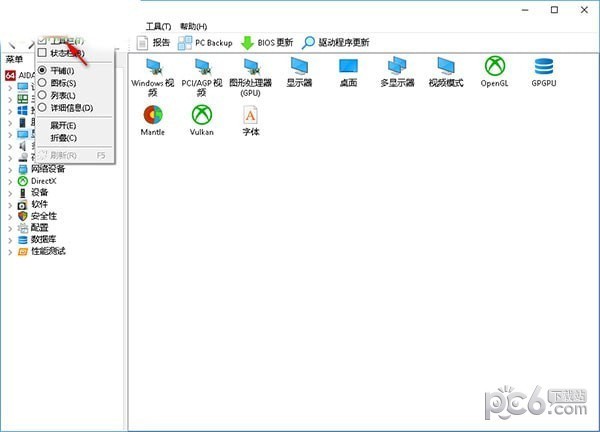The height and width of the screenshot is (432, 600).
Task: Select the Windows logo icon in tree
Action: tap(23, 111)
